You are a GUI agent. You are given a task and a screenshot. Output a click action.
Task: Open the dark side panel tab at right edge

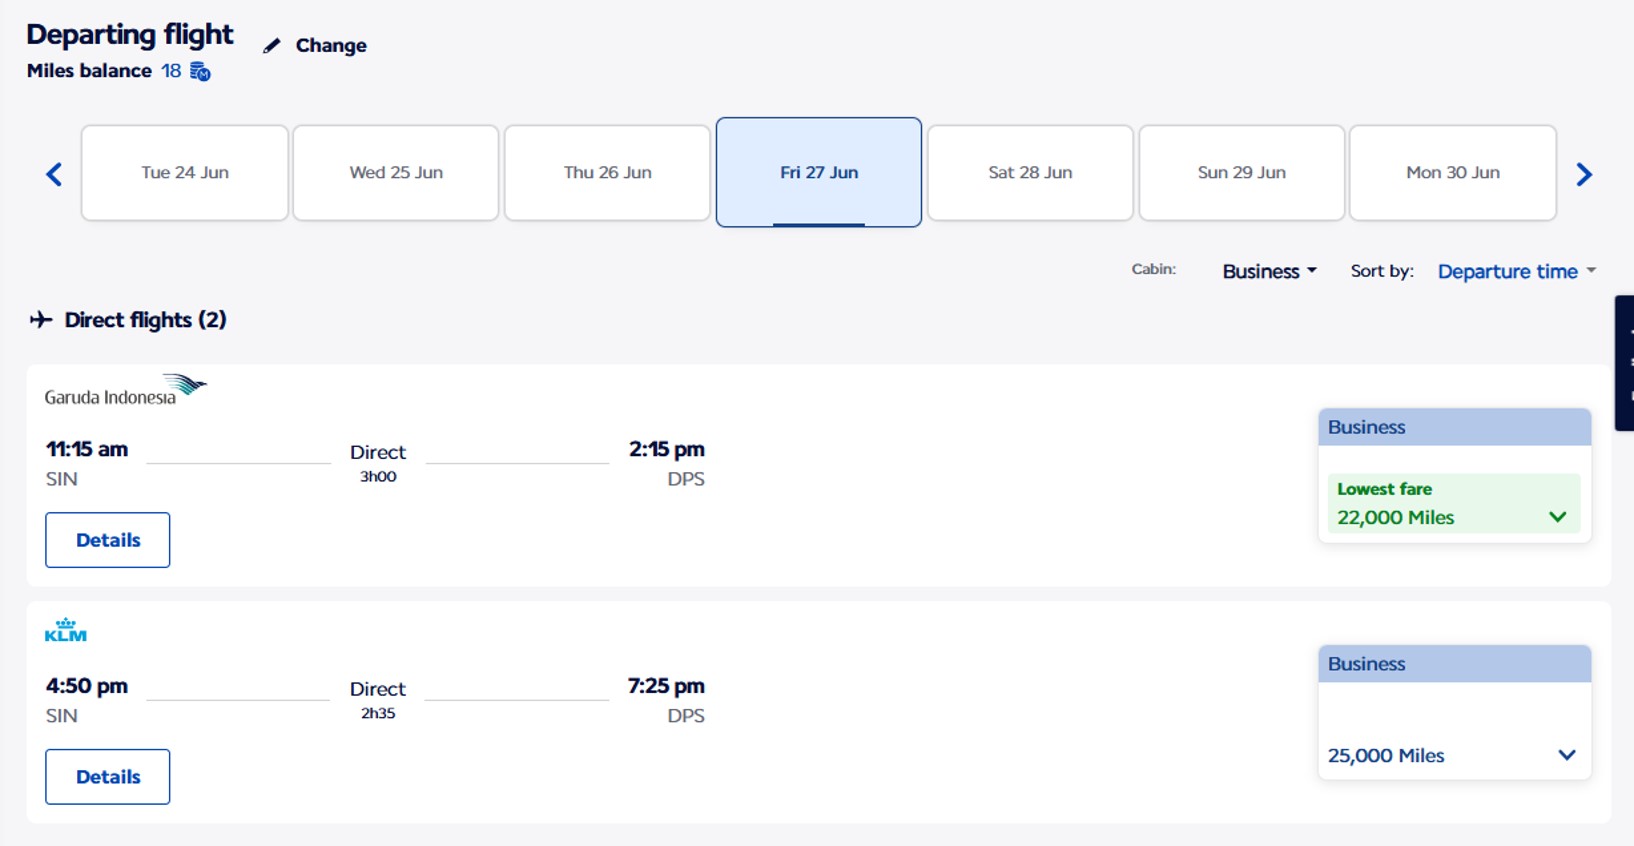click(1624, 362)
